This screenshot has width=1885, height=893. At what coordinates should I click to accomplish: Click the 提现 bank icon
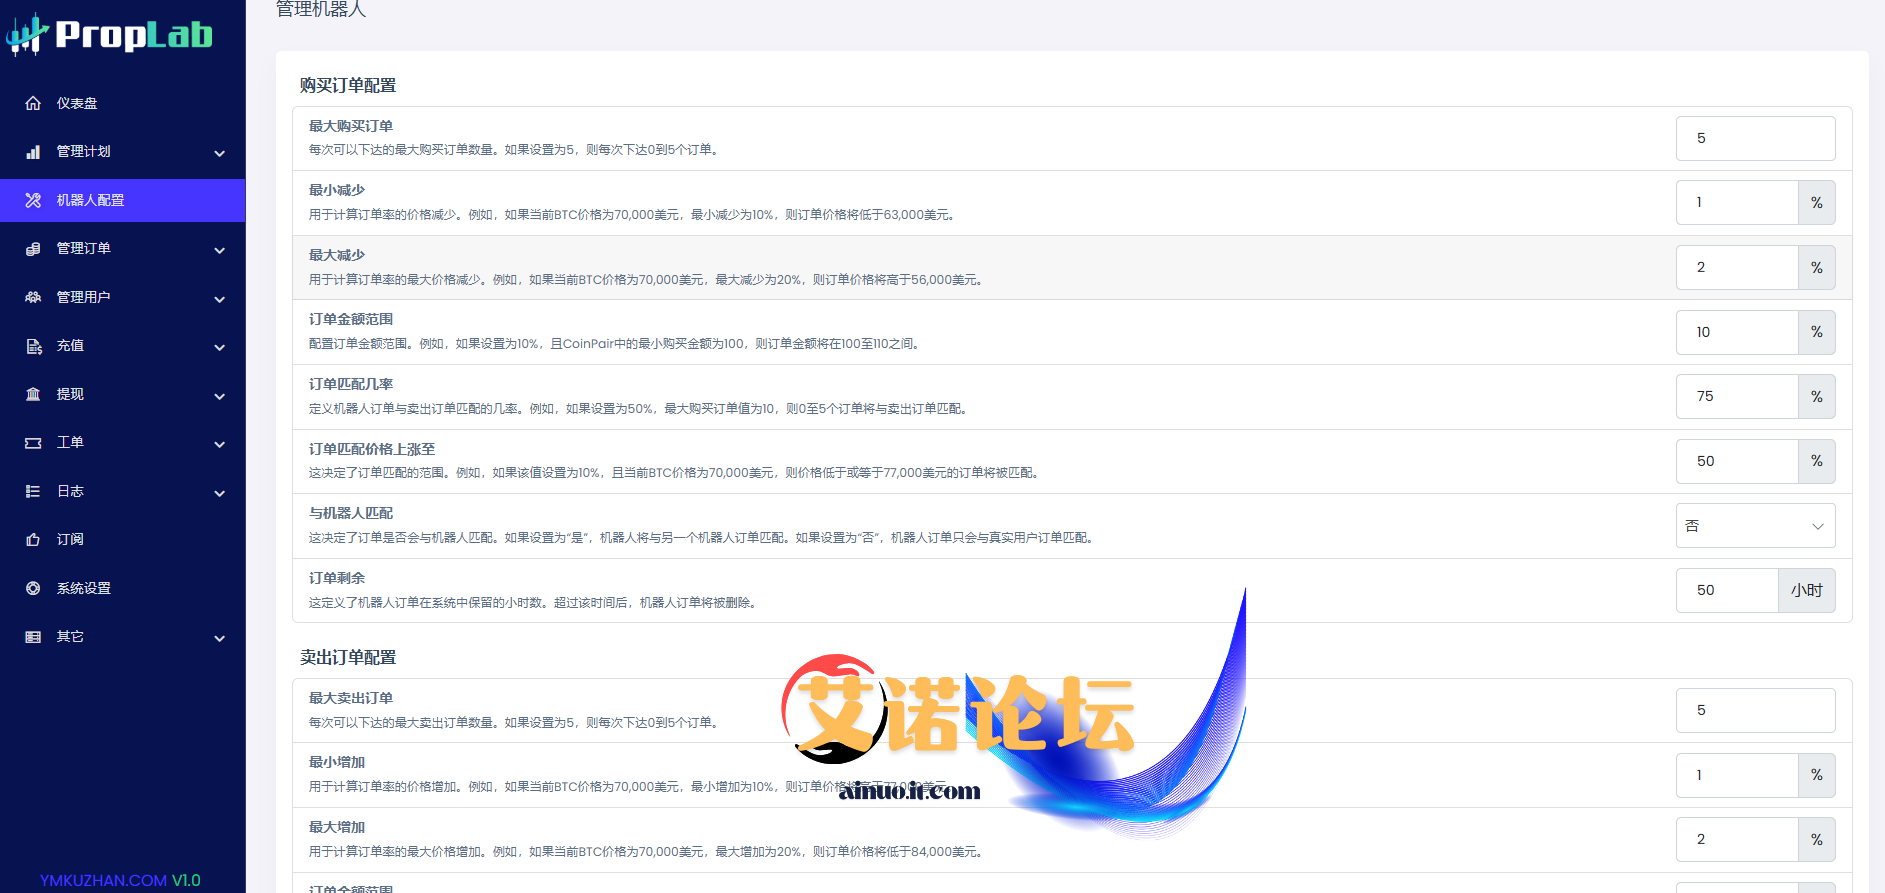click(33, 394)
